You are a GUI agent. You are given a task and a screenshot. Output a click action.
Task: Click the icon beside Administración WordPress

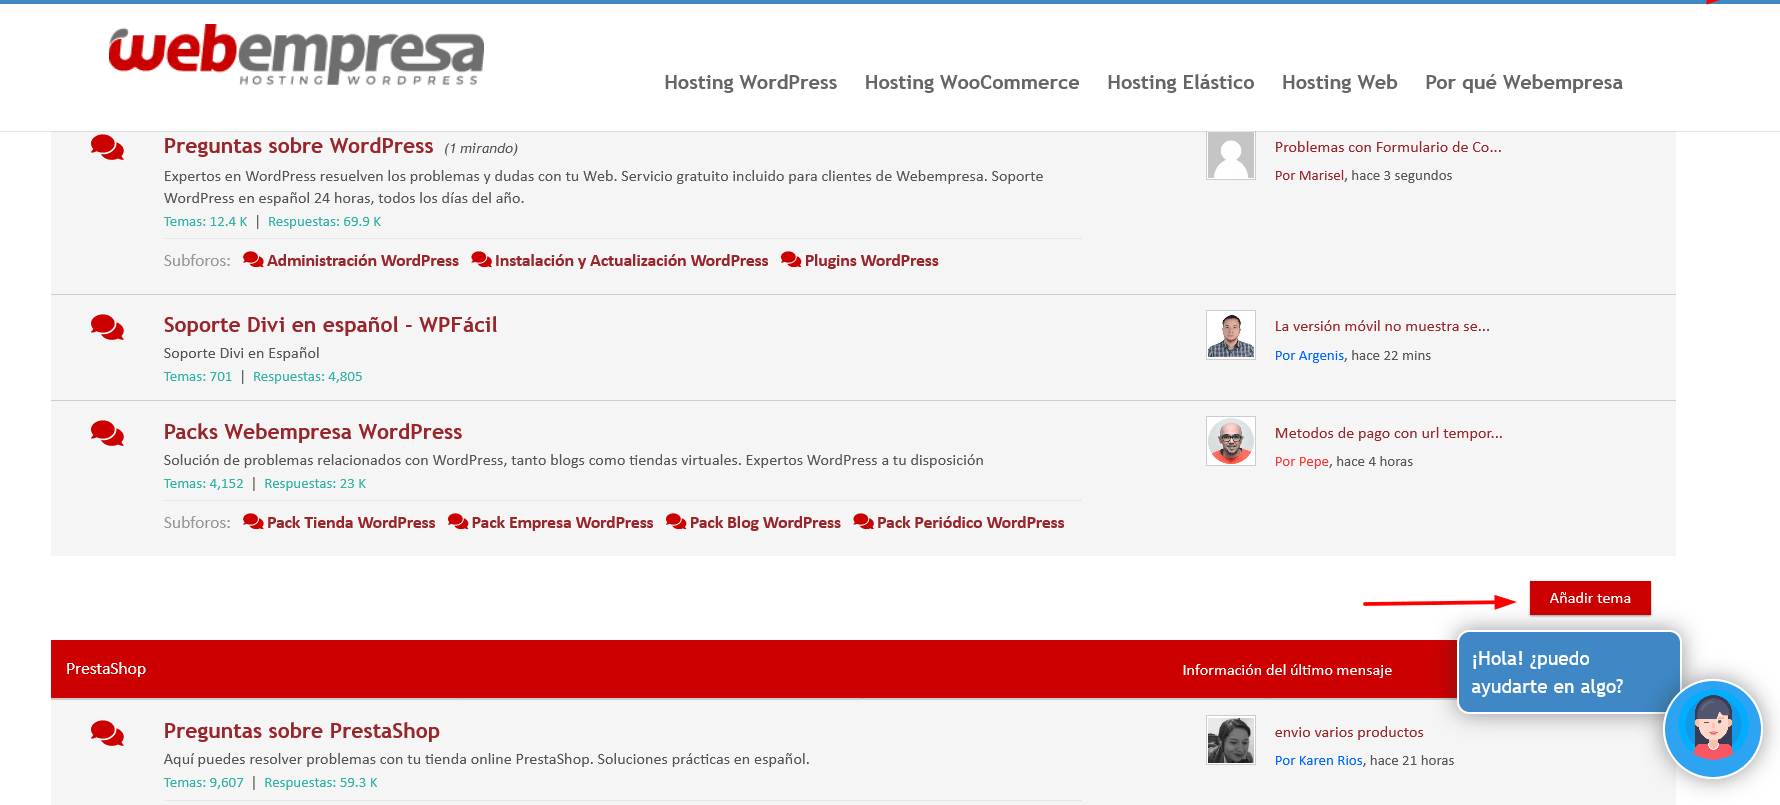(x=253, y=260)
